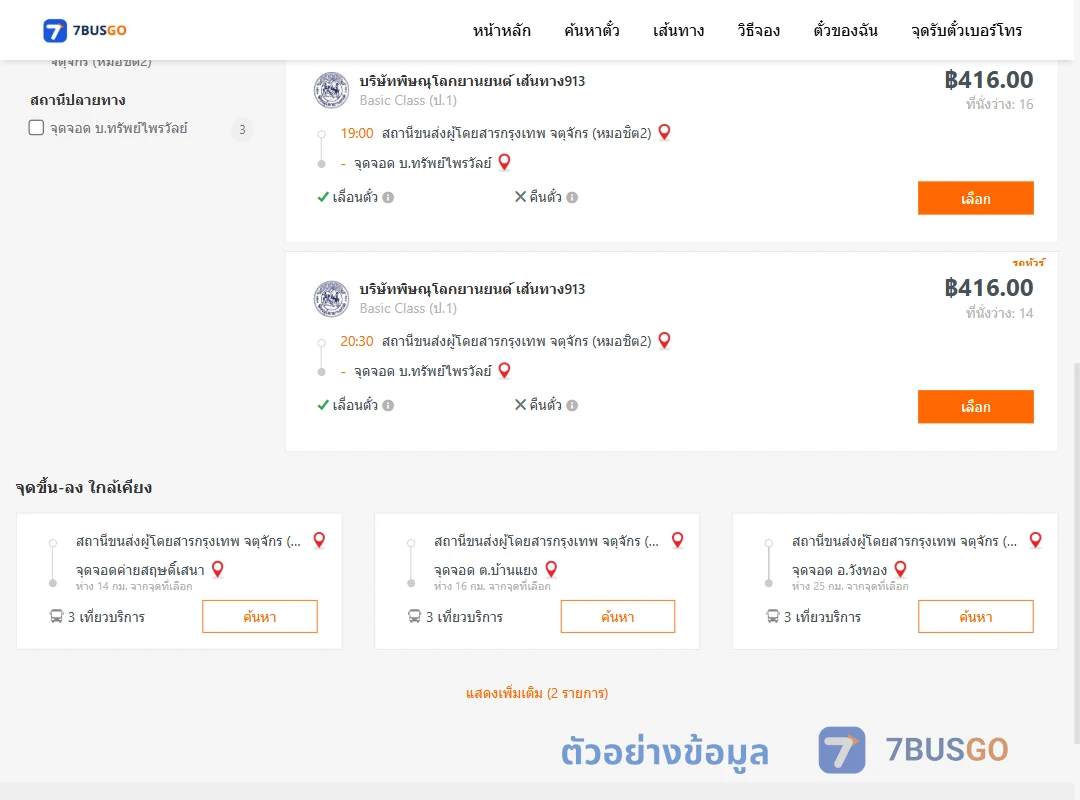Open the ค้นหาตั๋ว menu item

(592, 30)
